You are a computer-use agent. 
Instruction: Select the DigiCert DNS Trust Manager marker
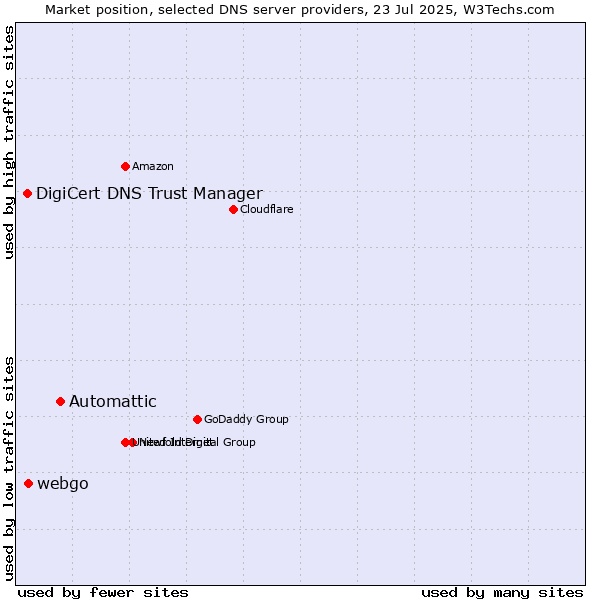(27, 194)
